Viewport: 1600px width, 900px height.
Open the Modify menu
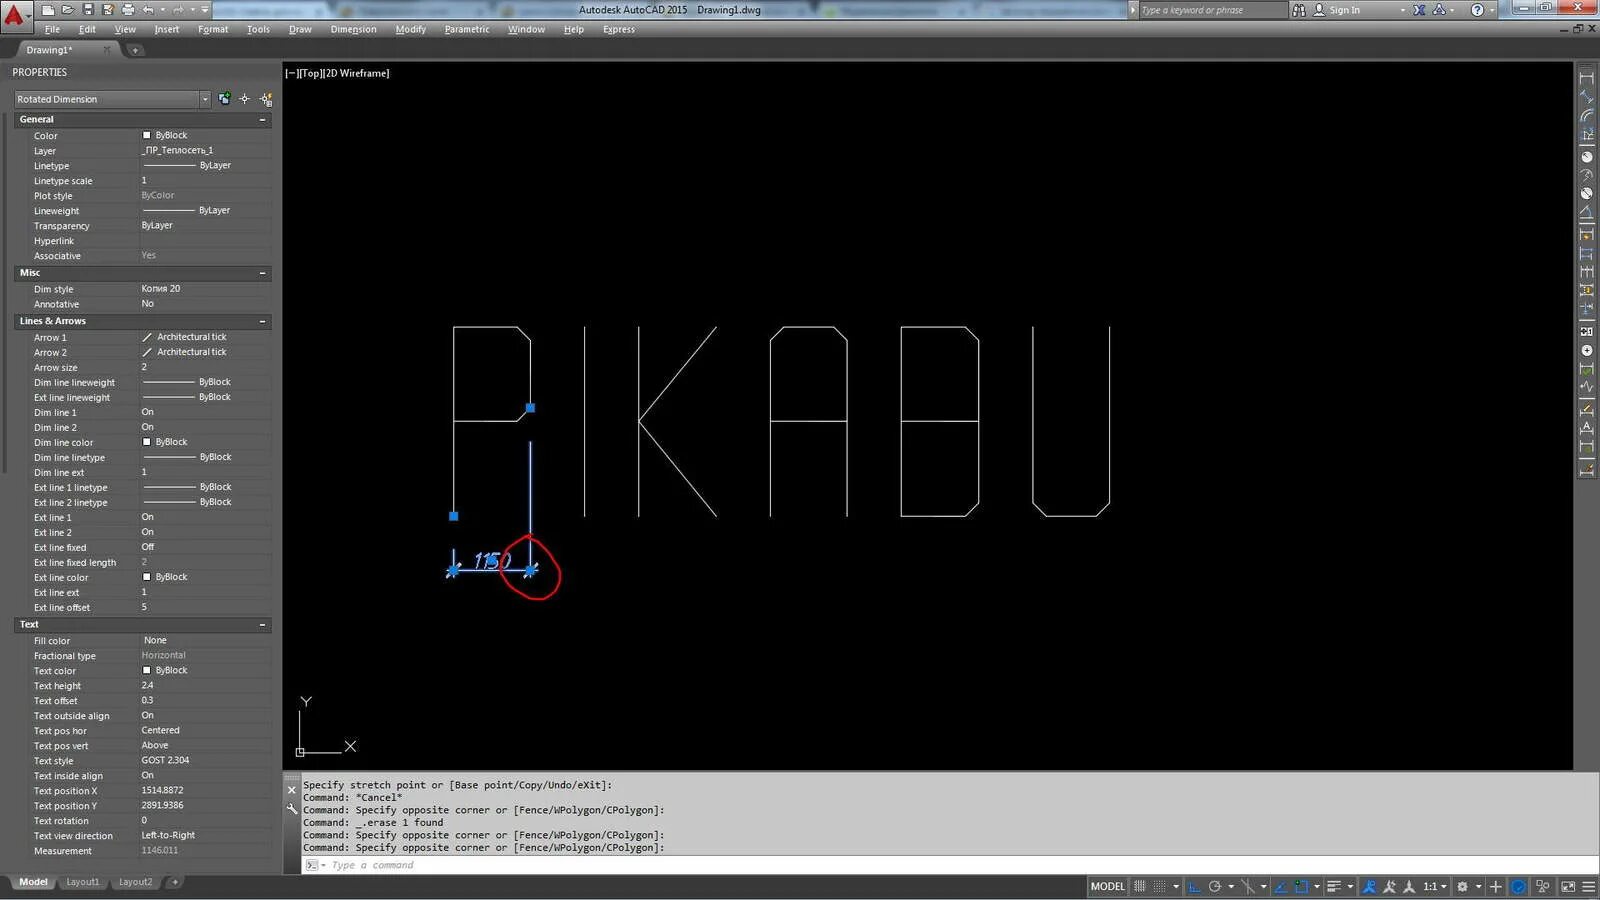coord(410,29)
